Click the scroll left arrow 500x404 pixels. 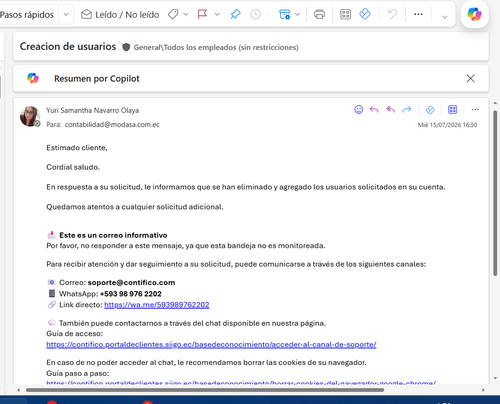(x=19, y=390)
